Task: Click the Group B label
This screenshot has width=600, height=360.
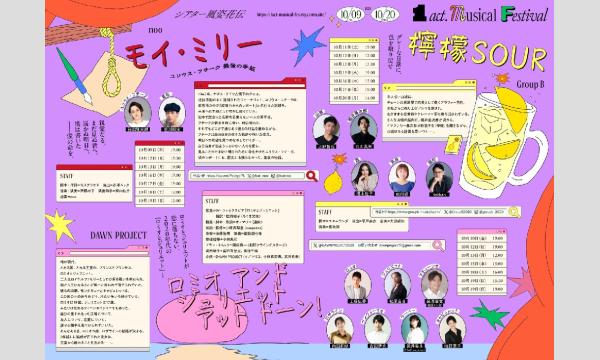Action: [x=530, y=84]
